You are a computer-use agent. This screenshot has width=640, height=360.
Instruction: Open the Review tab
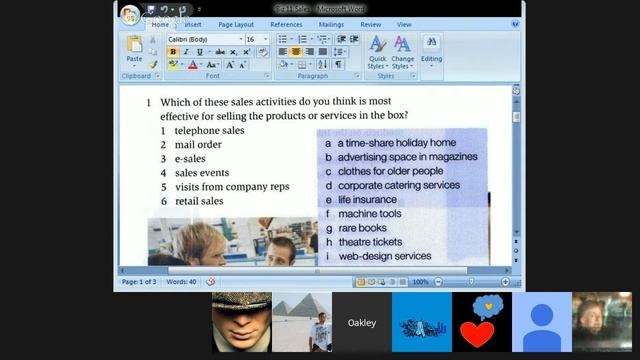tap(371, 24)
